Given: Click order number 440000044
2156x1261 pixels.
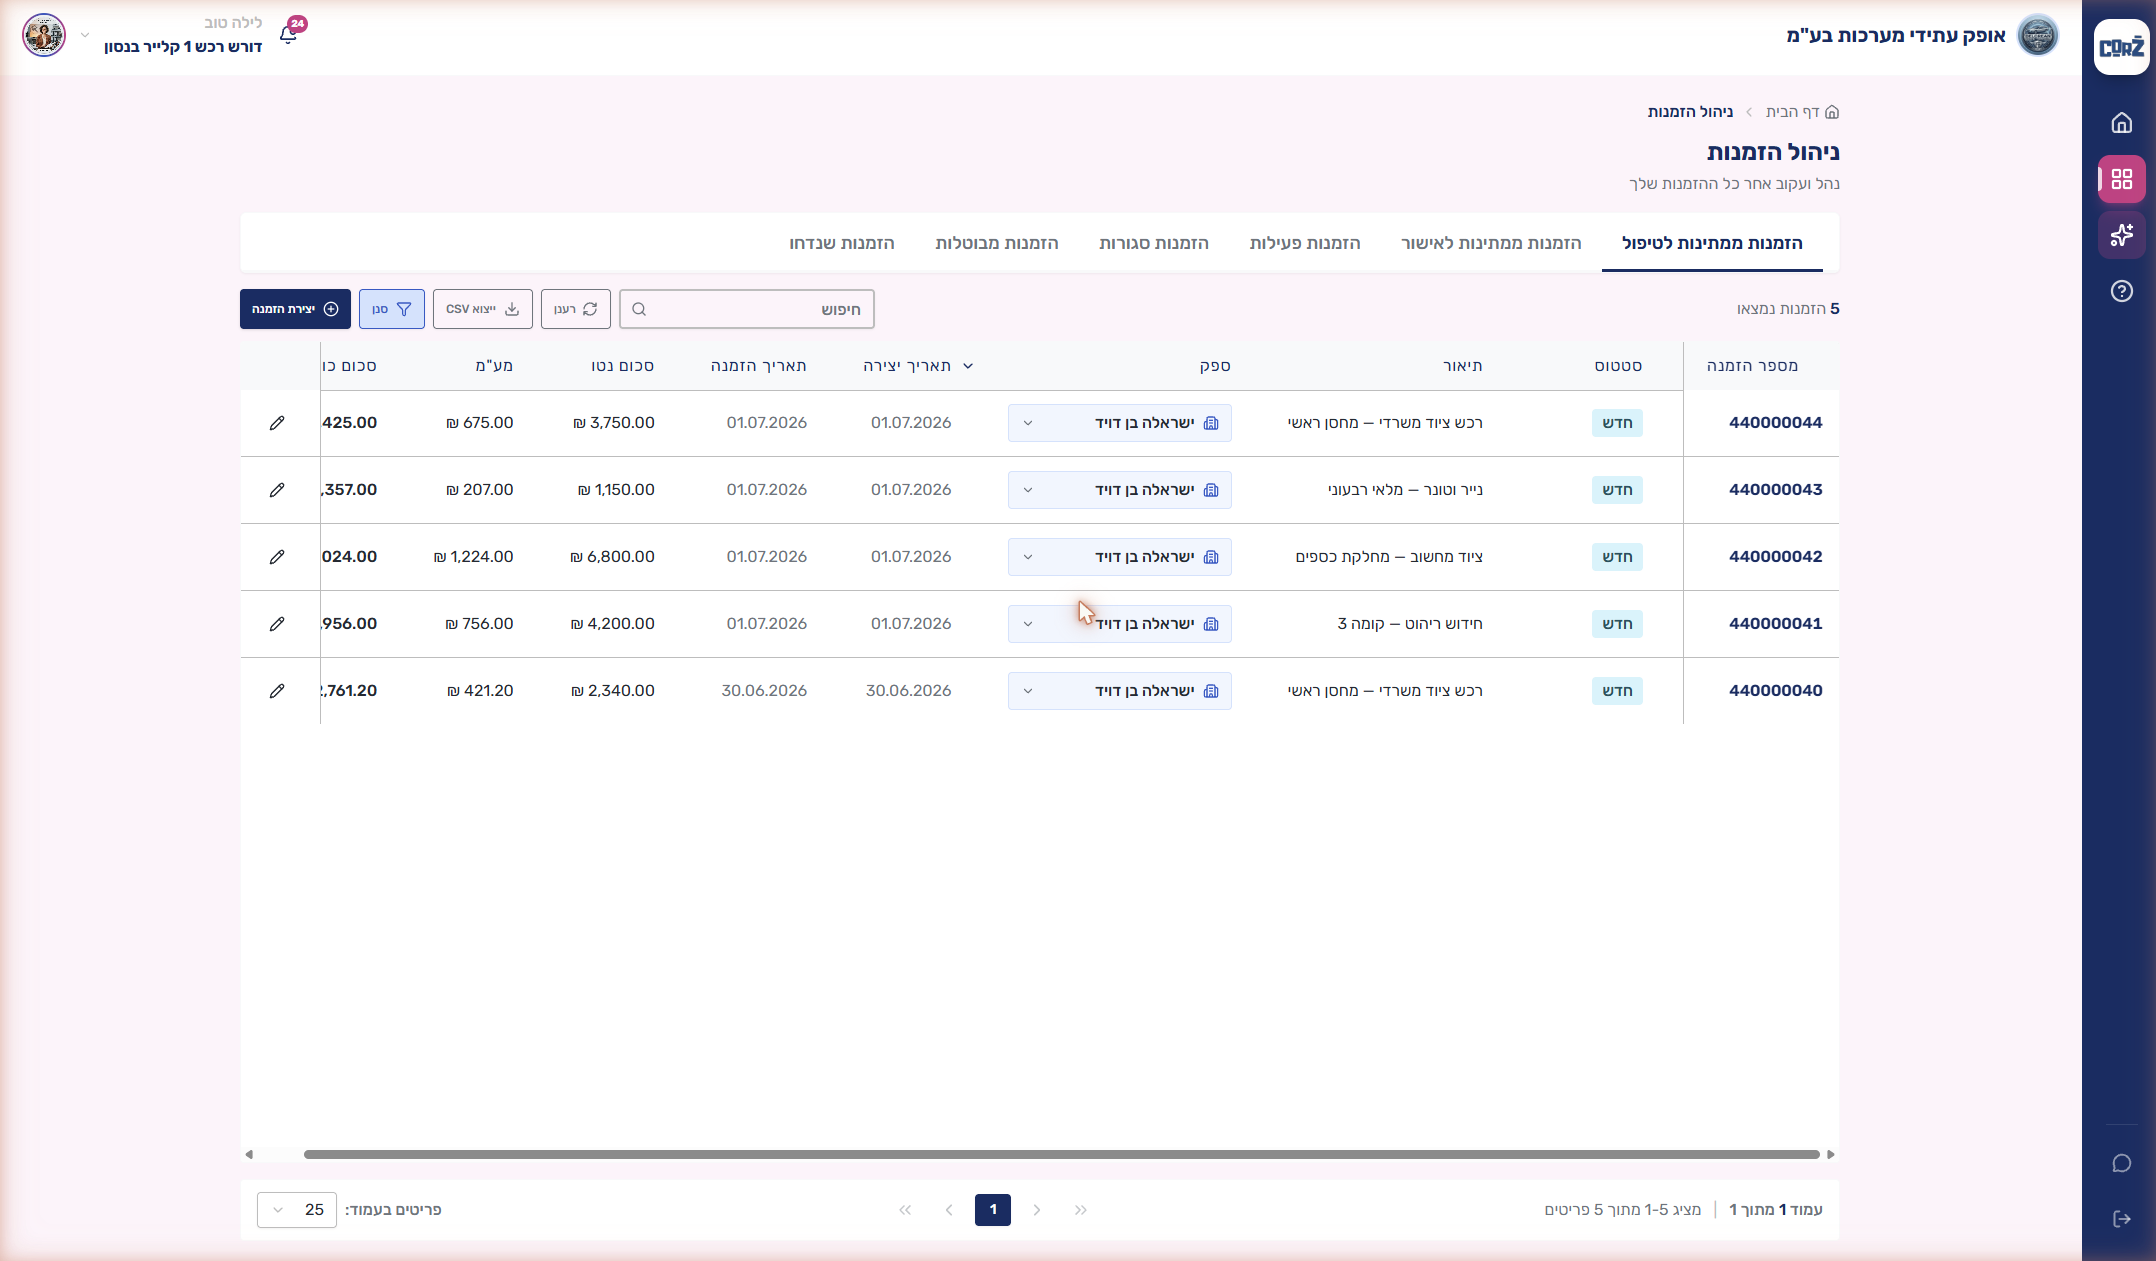Looking at the screenshot, I should coord(1776,423).
